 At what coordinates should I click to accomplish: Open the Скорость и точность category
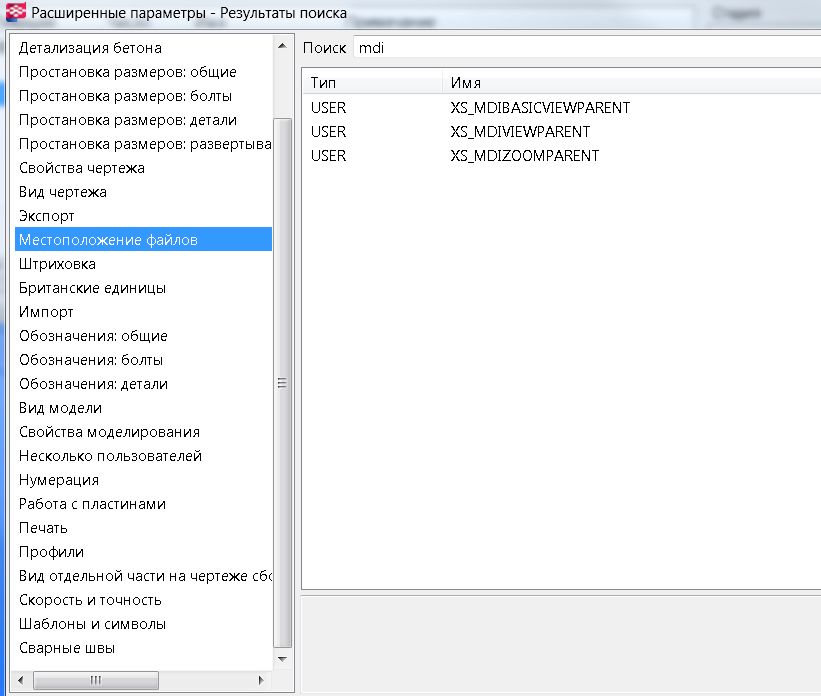click(x=90, y=600)
